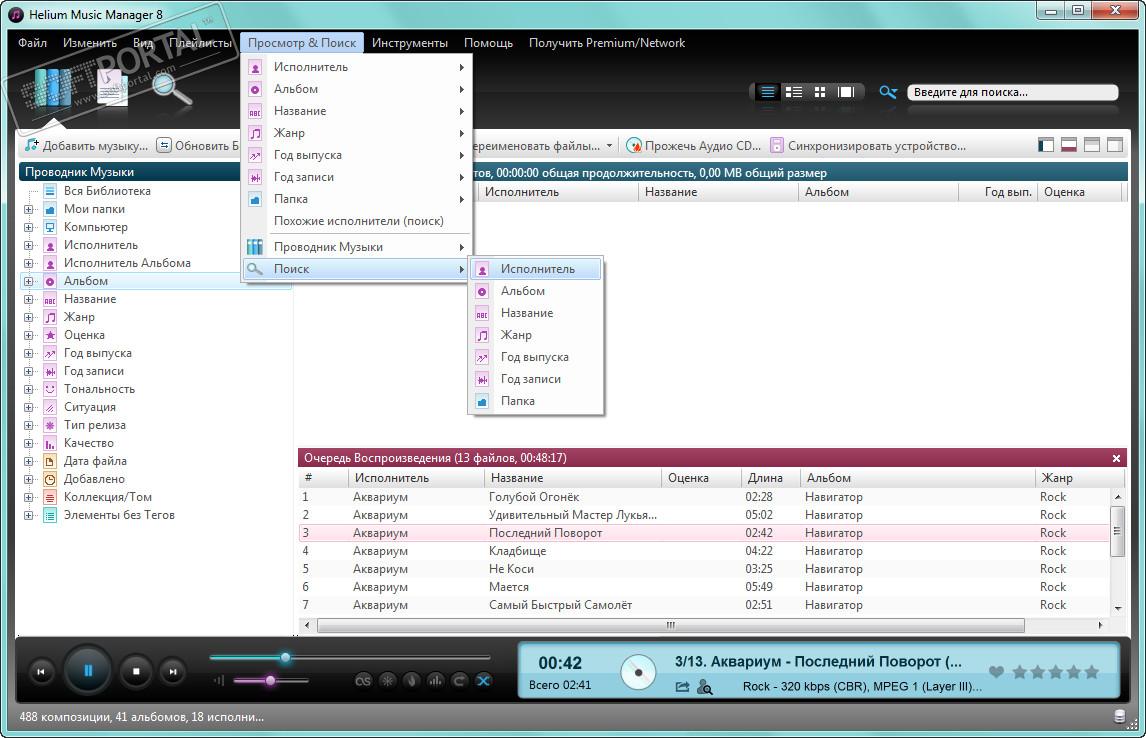
Task: Click the large magnifier icon in header
Action: click(172, 91)
